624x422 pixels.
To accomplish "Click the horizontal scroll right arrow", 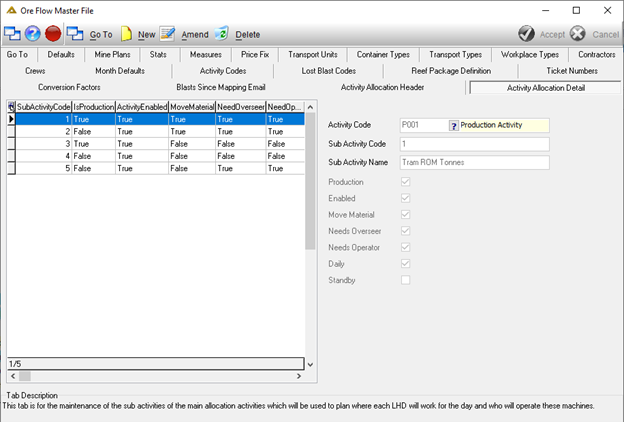I will tap(299, 376).
